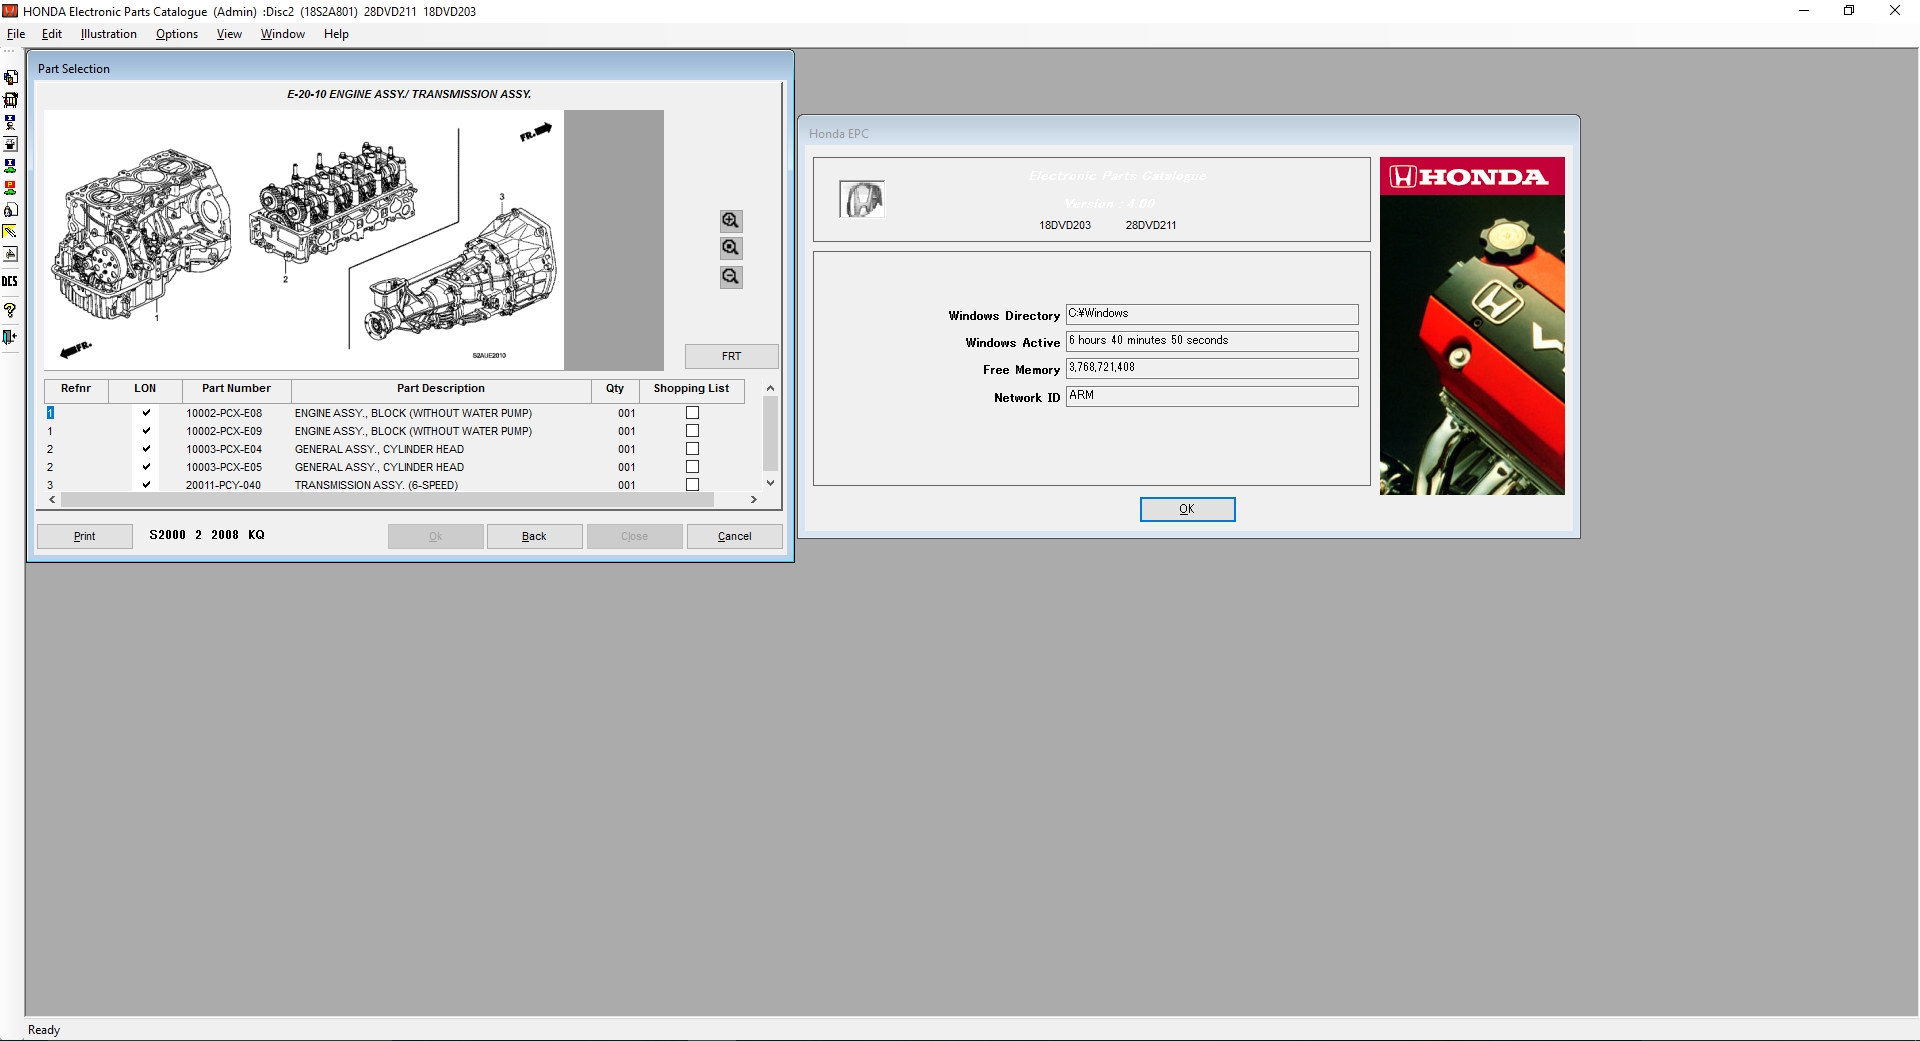Viewport: 1920px width, 1041px height.
Task: Click the printer icon in left toolbar
Action: 10,254
